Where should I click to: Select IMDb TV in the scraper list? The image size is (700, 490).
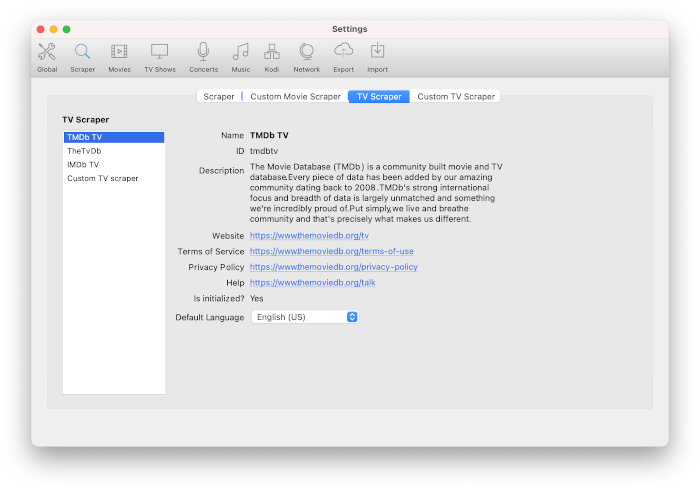click(x=114, y=165)
